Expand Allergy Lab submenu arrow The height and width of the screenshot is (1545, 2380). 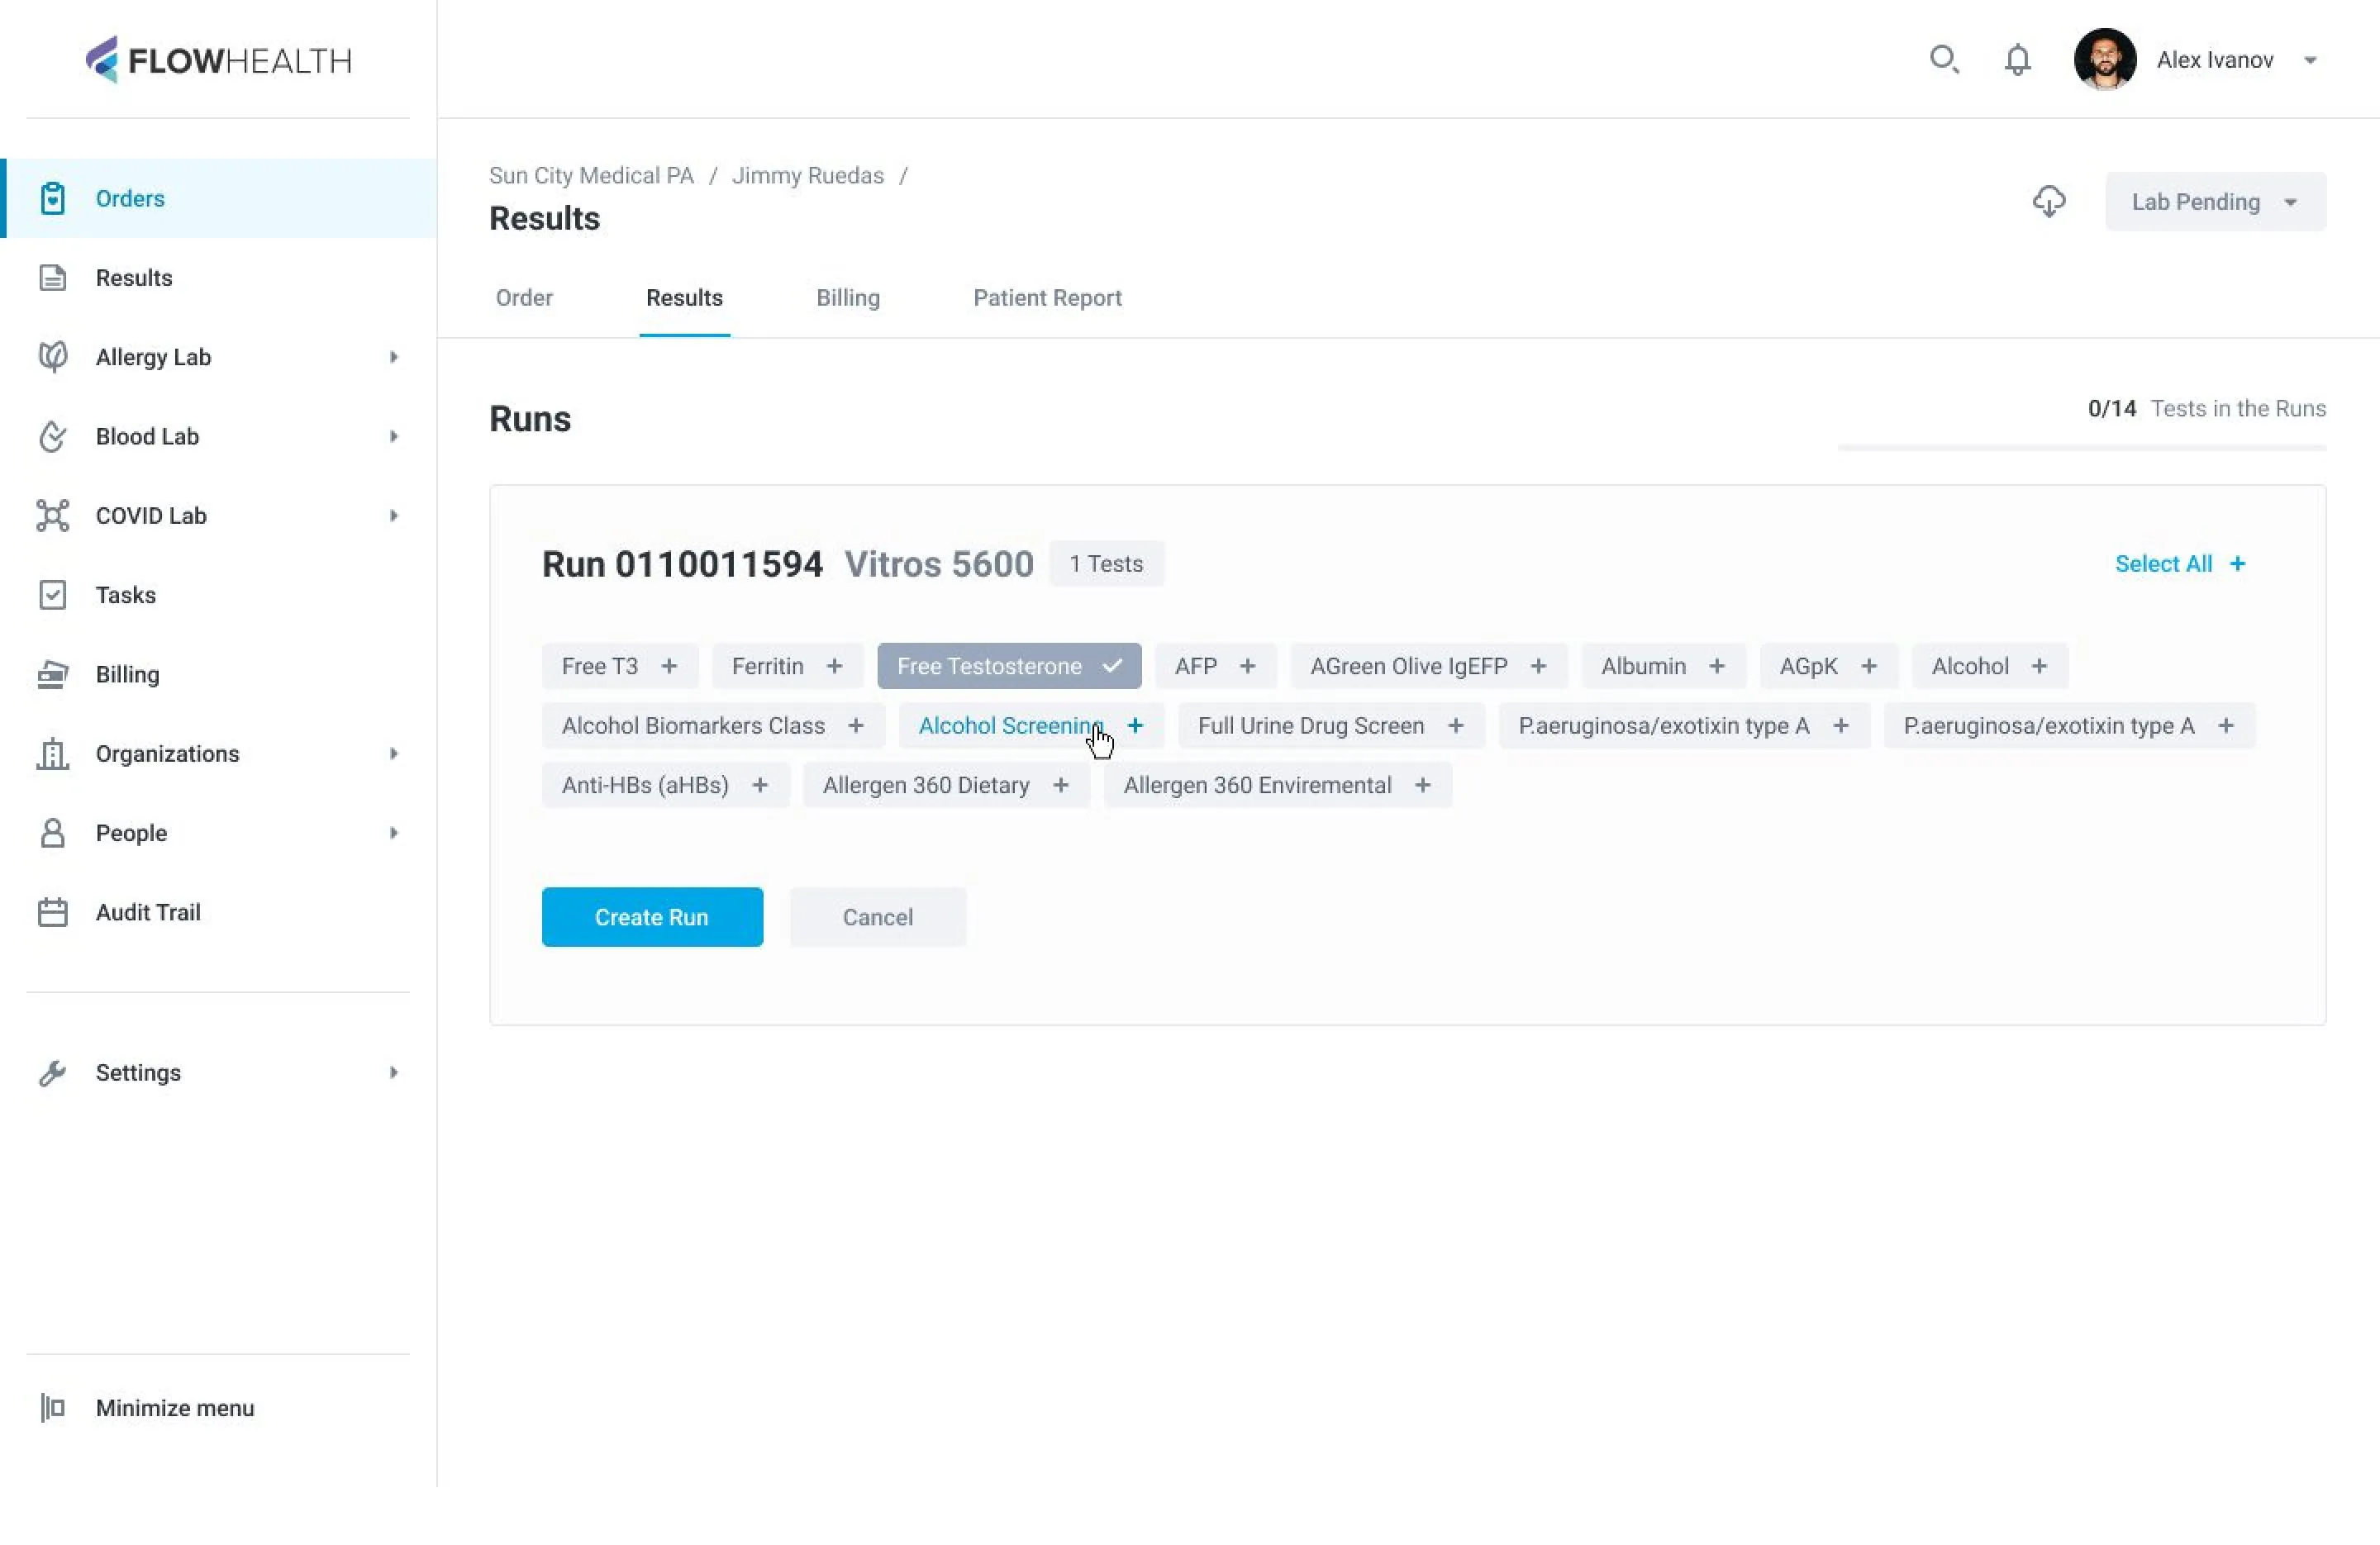tap(393, 357)
